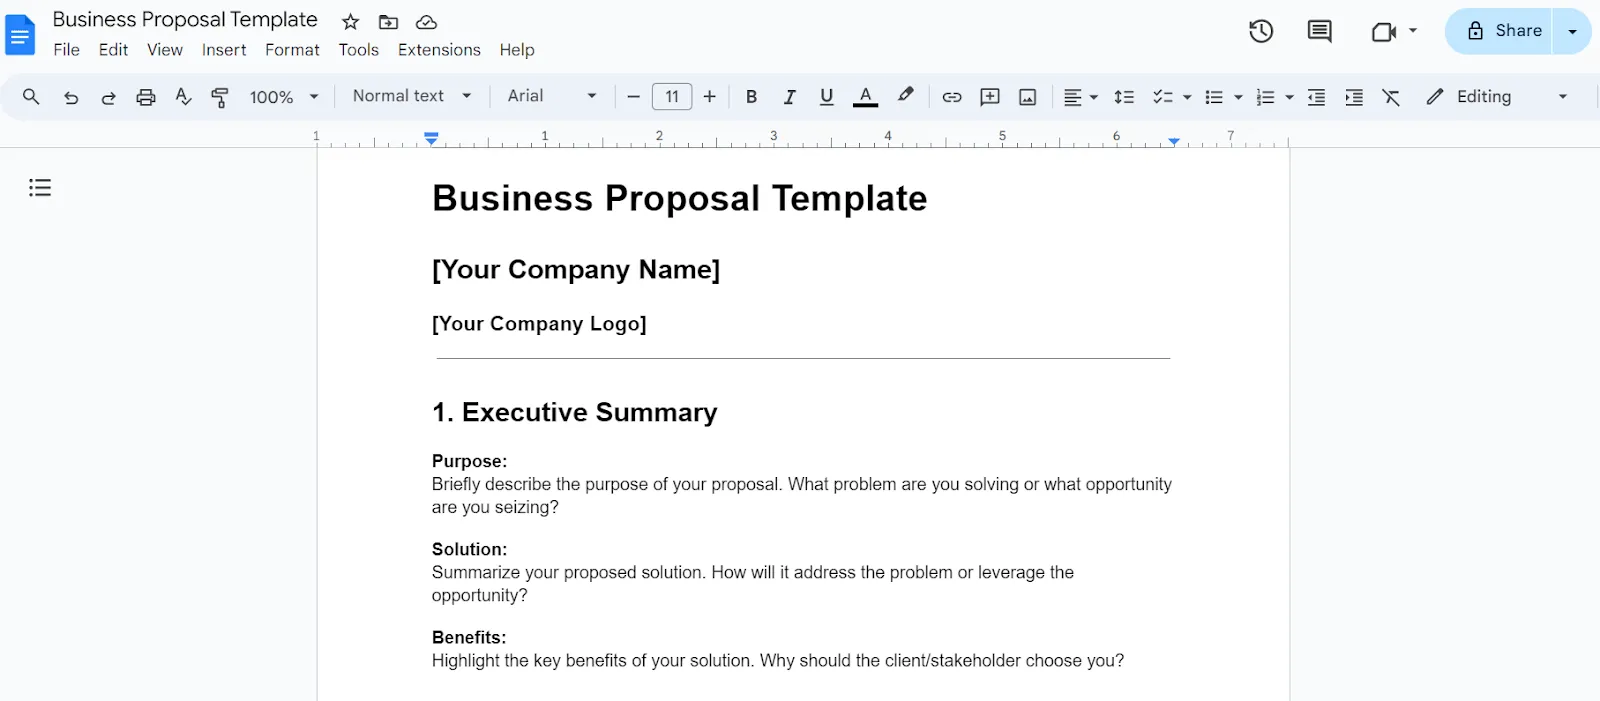Click the spelling and grammar check icon
Image resolution: width=1600 pixels, height=701 pixels.
click(183, 97)
